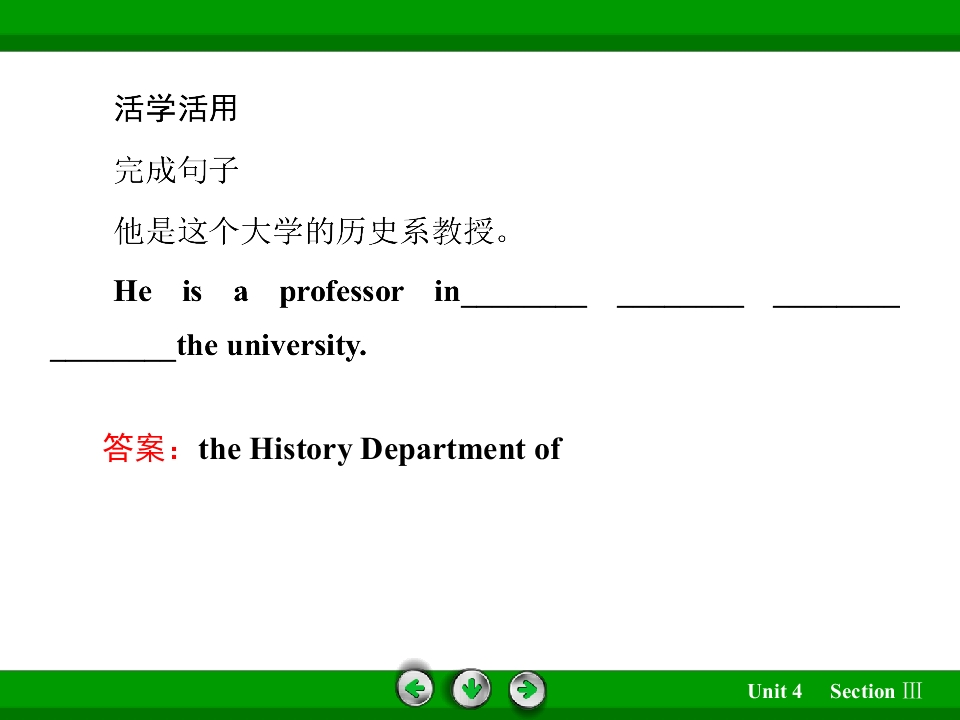Click the word 'of' ending the answer

coord(548,449)
